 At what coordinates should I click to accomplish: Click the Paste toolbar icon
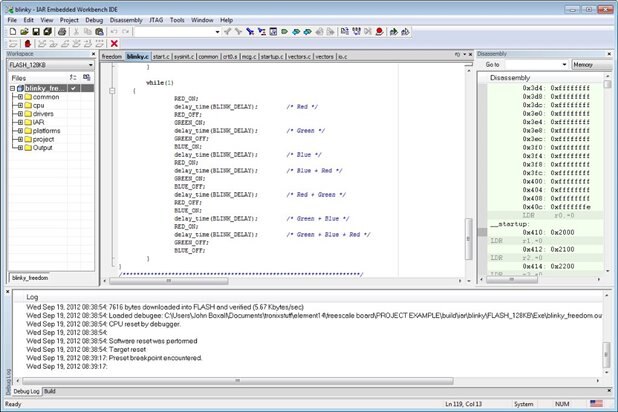tap(98, 31)
